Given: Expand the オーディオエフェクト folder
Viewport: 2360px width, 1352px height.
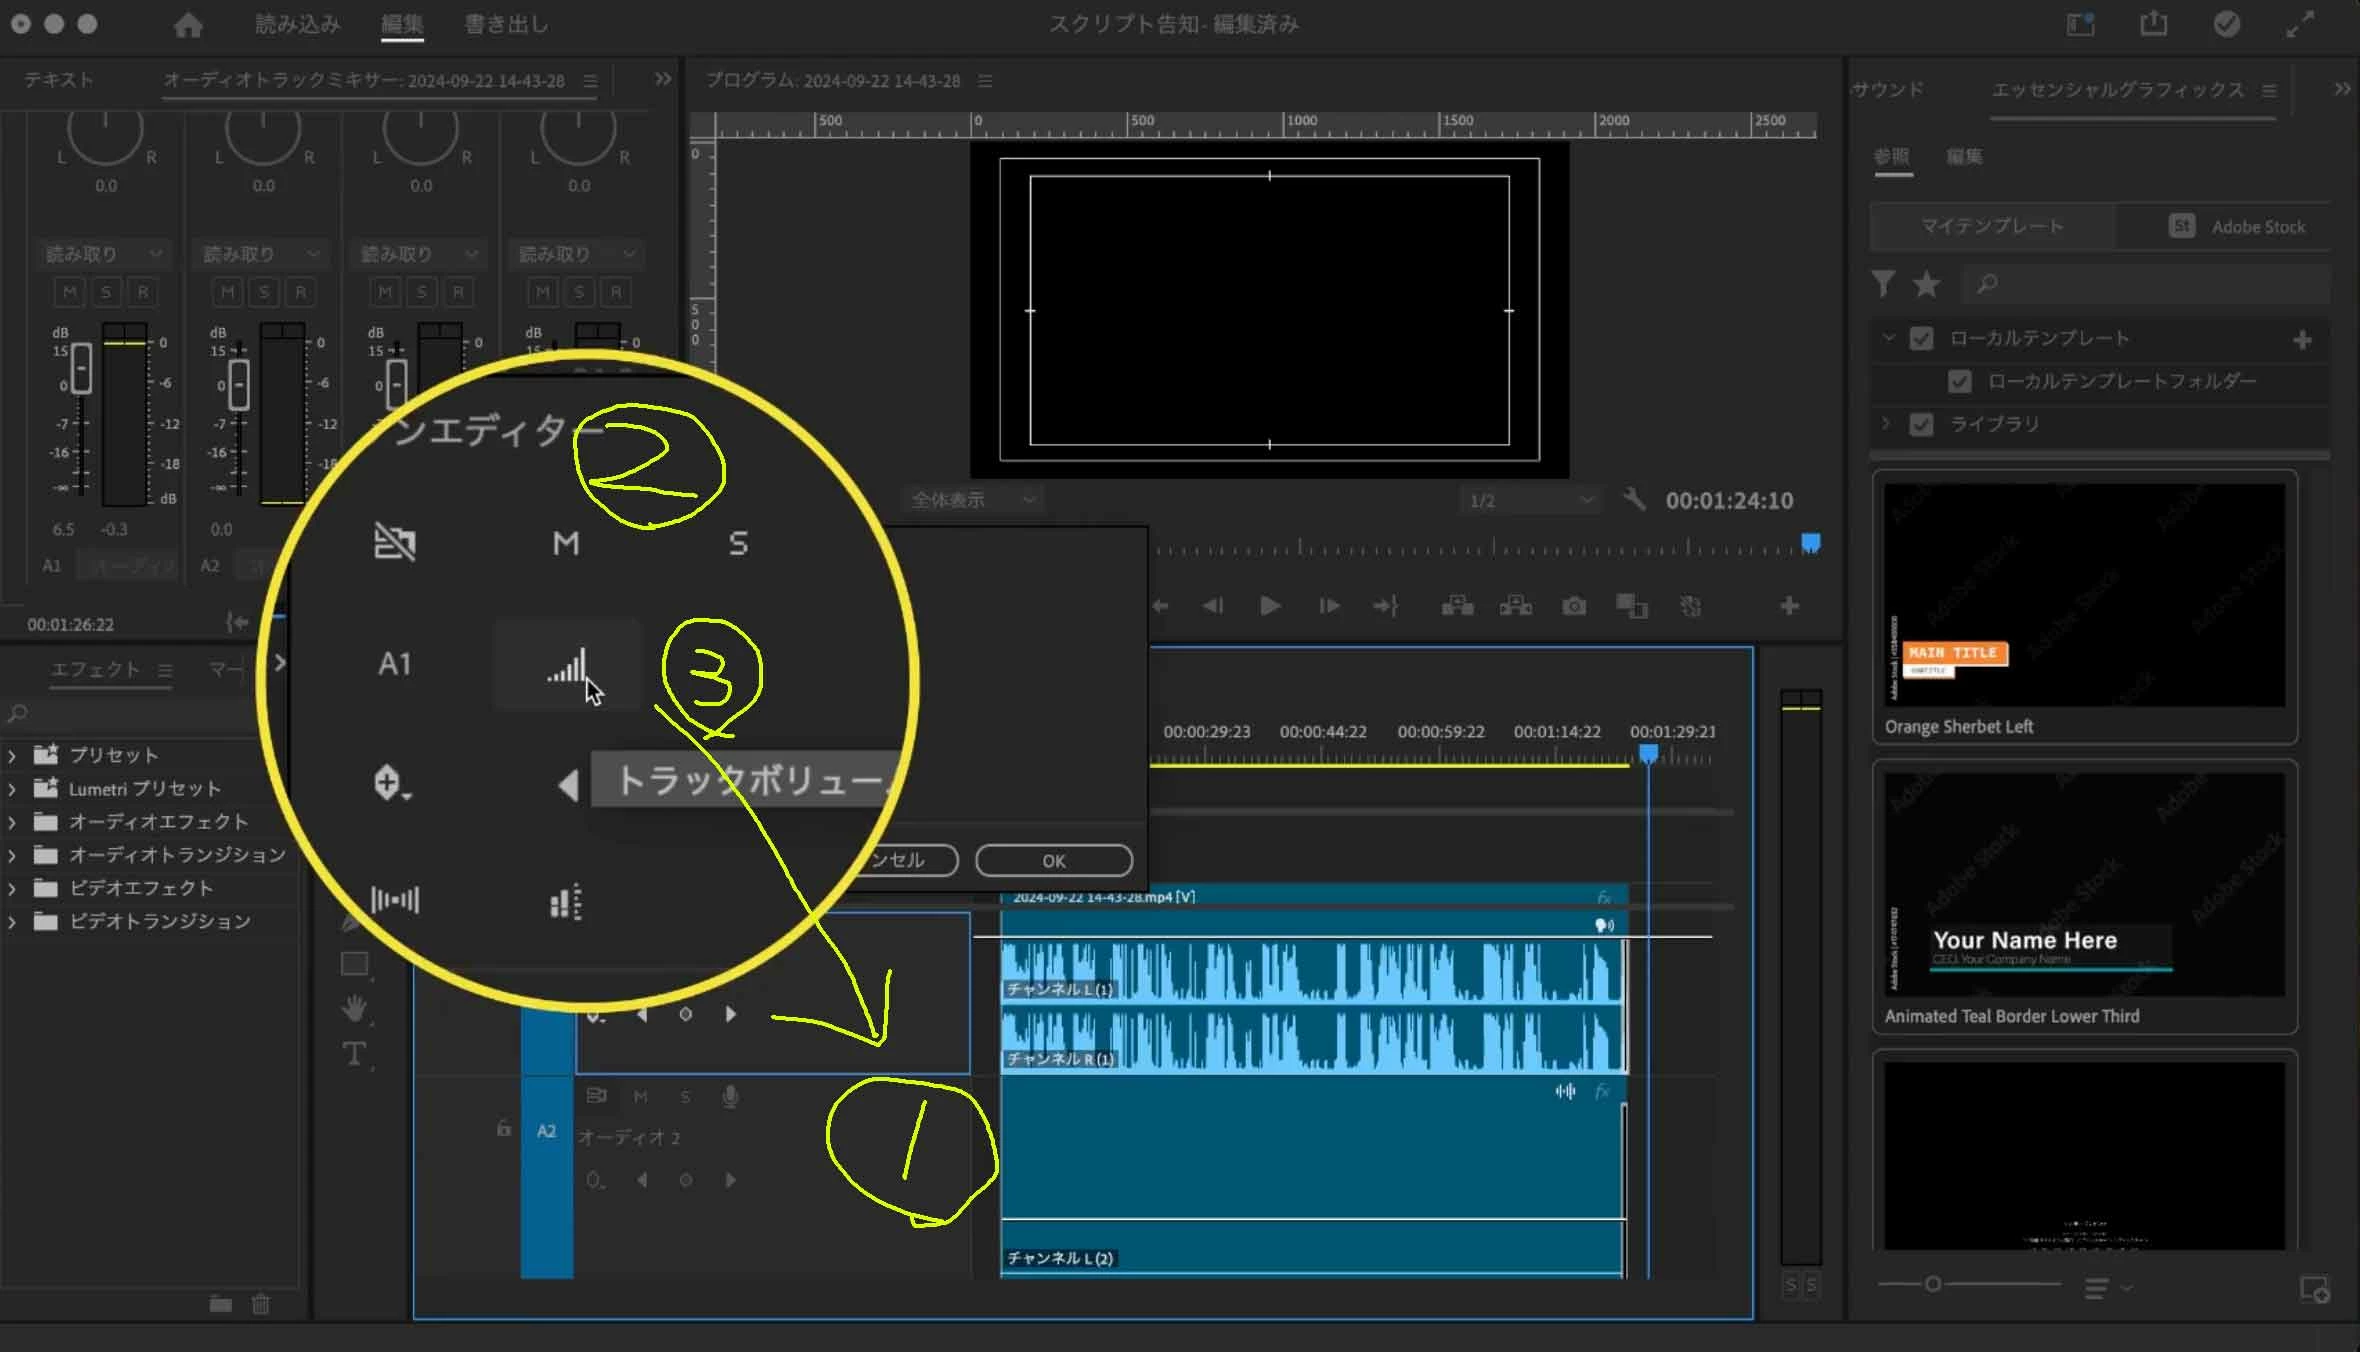Looking at the screenshot, I should (13, 823).
